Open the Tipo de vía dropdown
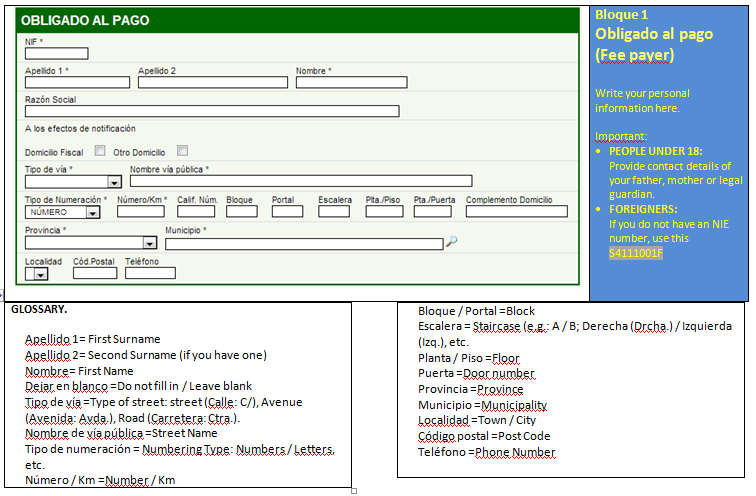 pyautogui.click(x=115, y=182)
